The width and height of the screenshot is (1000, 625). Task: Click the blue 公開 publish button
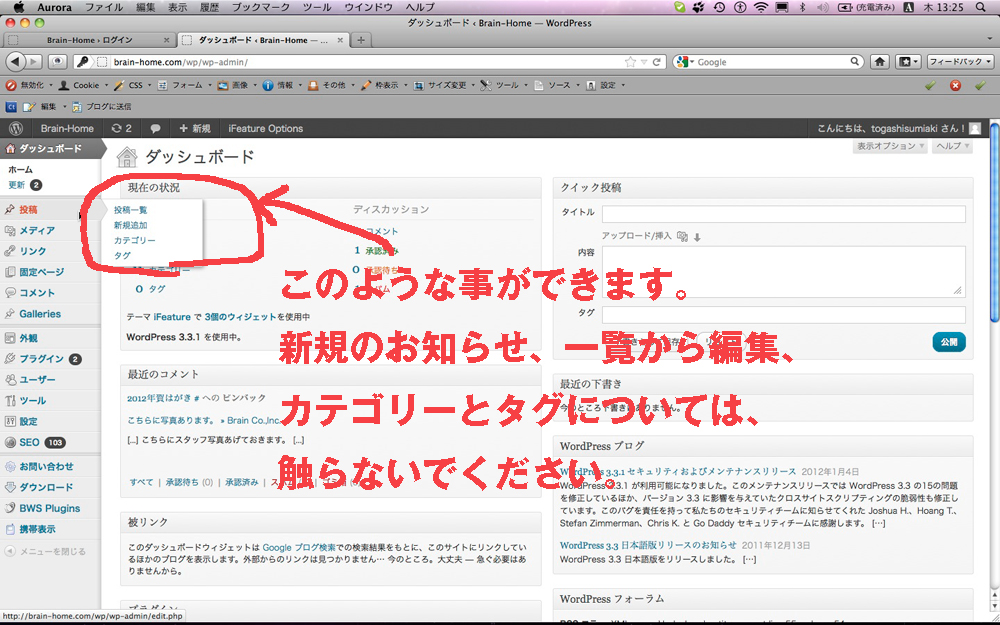[949, 342]
